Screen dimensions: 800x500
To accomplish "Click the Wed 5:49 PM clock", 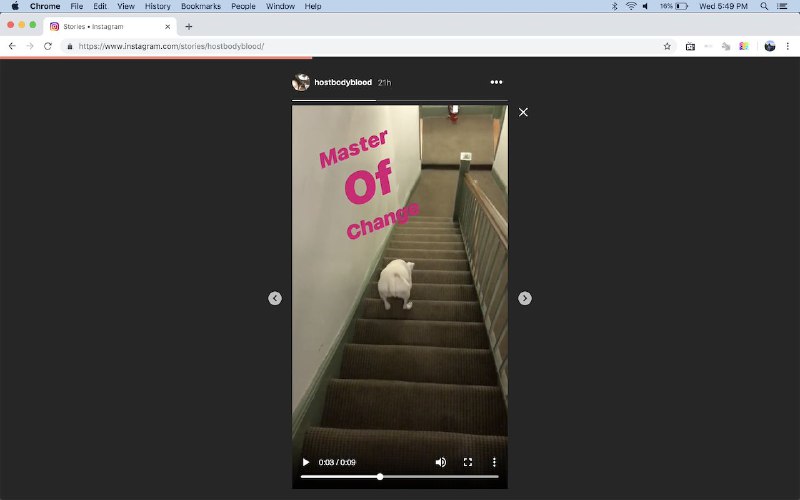I will pyautogui.click(x=723, y=6).
